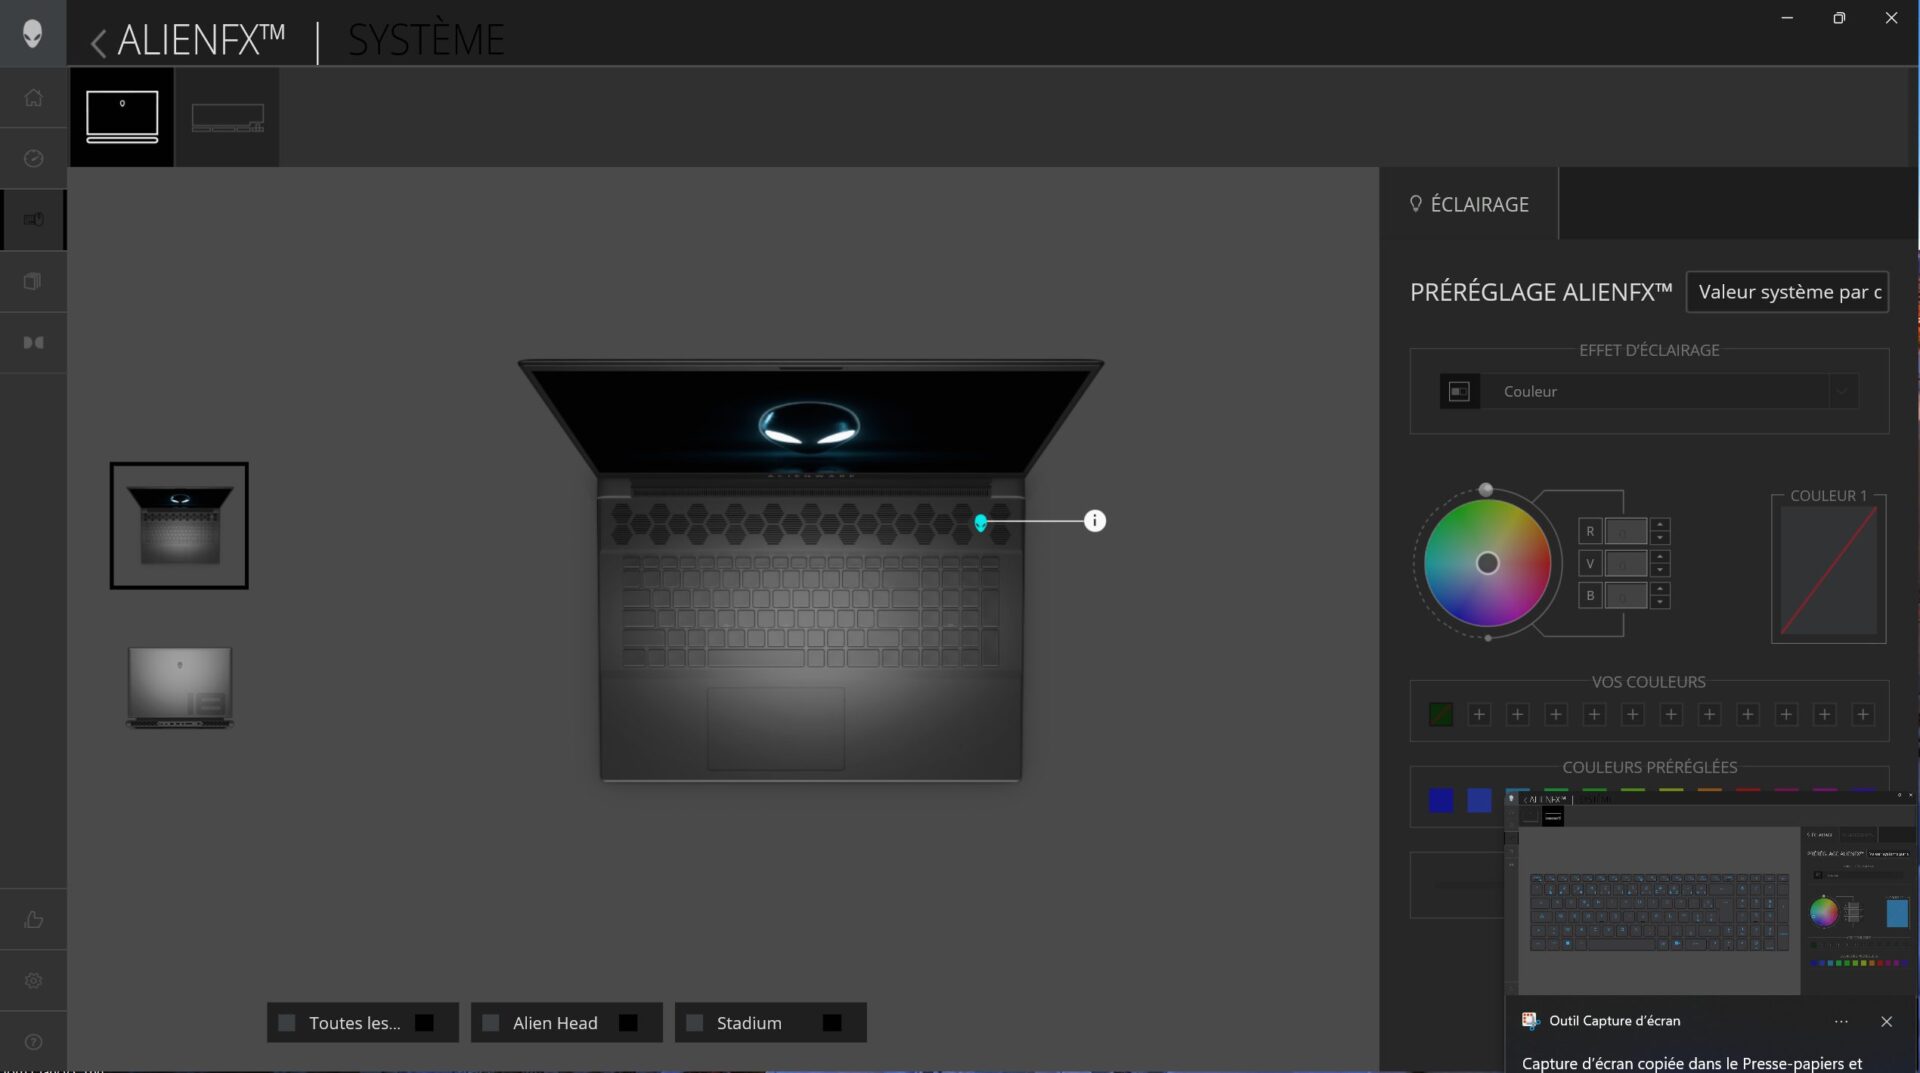
Task: Open the ÉCLAIRAGE tab
Action: coord(1469,204)
